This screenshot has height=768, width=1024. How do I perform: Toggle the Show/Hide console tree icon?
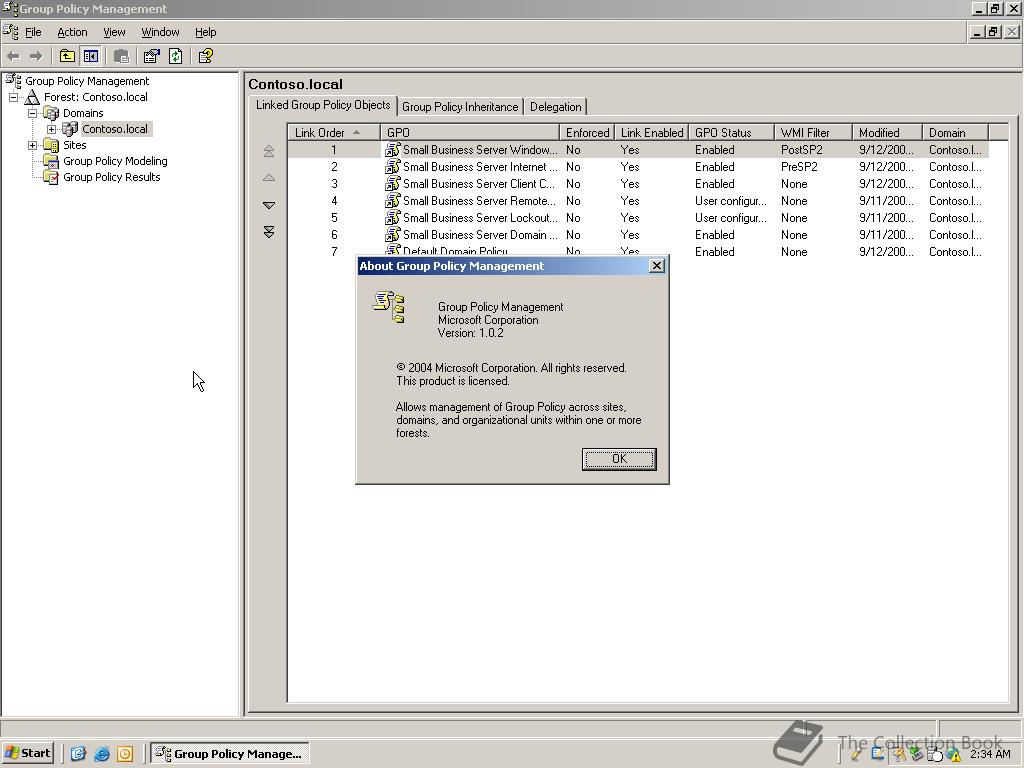point(91,56)
